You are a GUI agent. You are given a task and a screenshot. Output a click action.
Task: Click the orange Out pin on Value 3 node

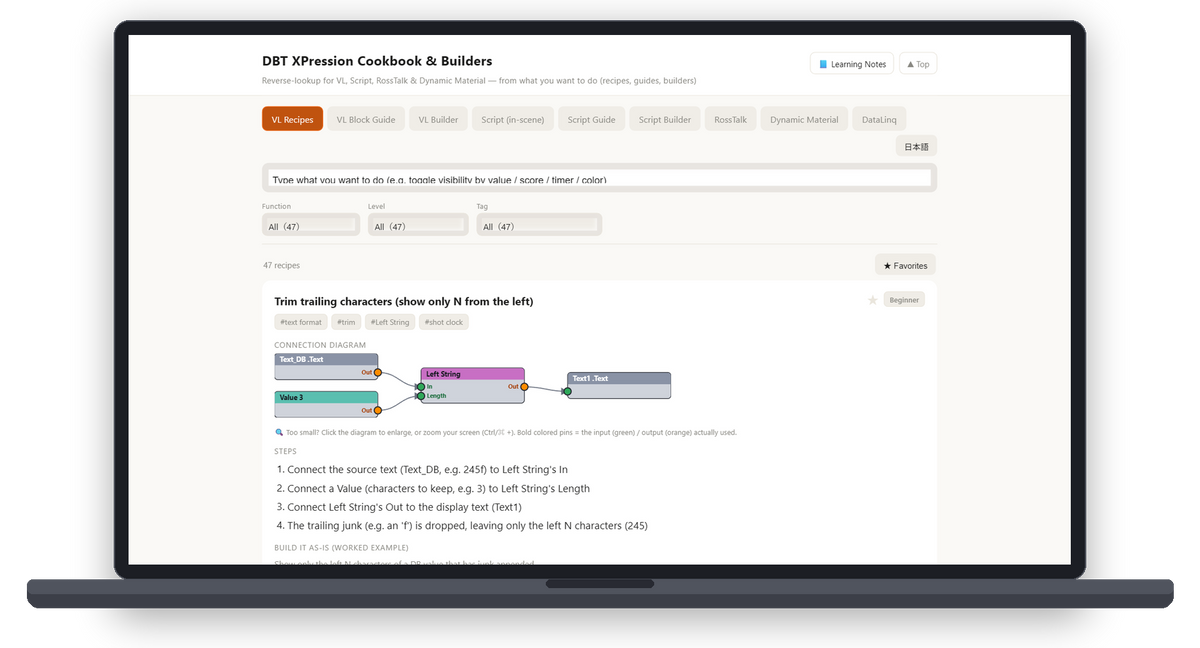[x=377, y=410]
